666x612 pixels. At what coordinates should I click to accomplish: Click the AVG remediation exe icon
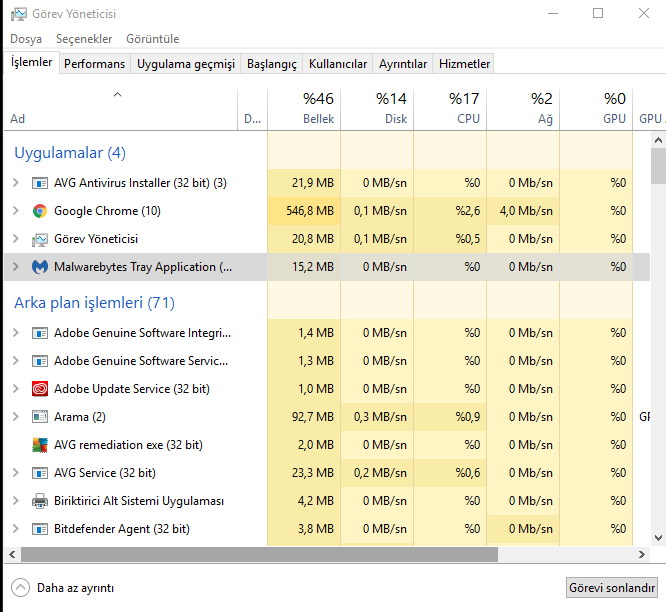pos(40,445)
